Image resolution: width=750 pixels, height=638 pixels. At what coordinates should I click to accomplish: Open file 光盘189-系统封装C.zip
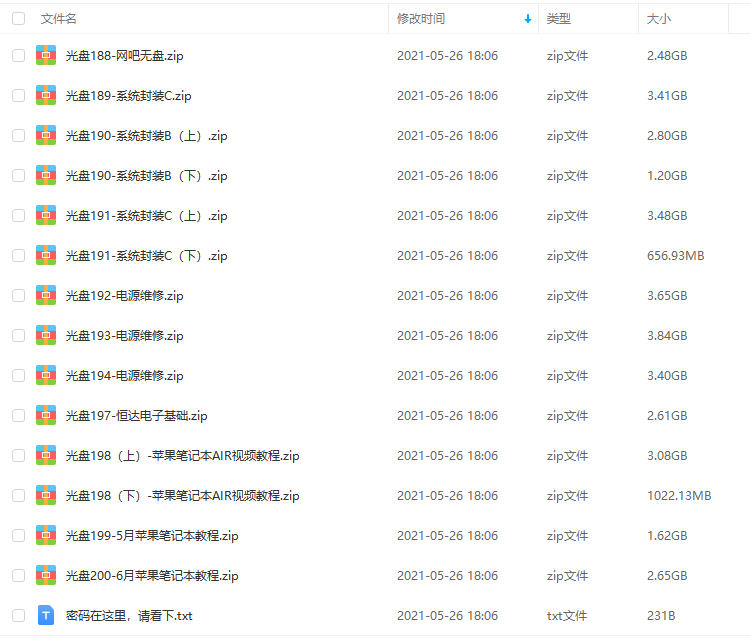pos(128,96)
